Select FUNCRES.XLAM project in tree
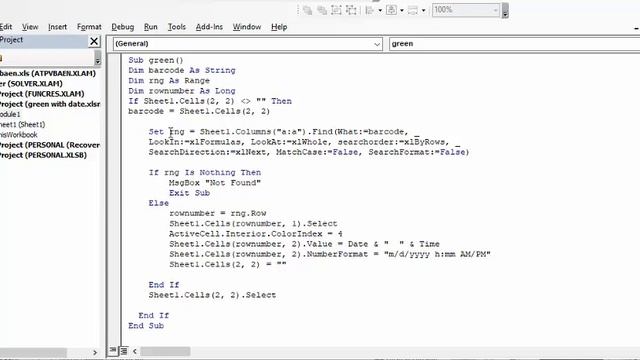Screen dimensions: 640x360 pyautogui.click(x=42, y=94)
